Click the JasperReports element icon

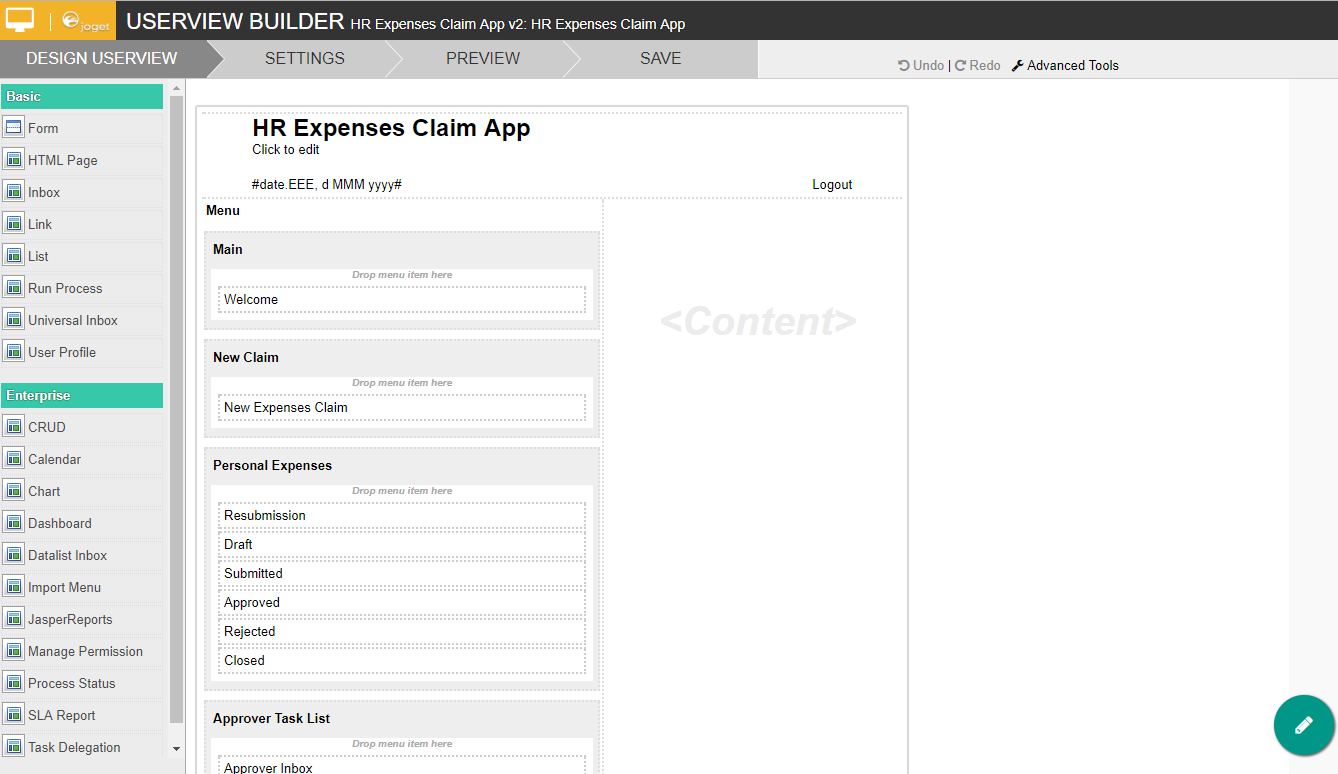tap(13, 618)
